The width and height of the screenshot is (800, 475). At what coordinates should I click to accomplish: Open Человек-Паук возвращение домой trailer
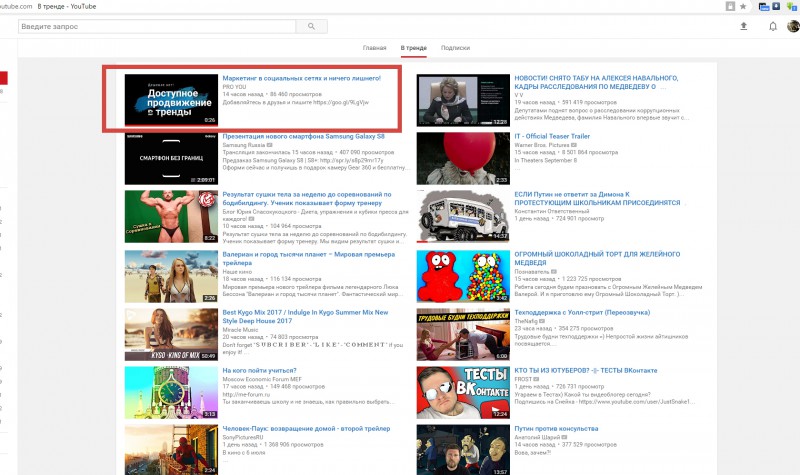[306, 429]
